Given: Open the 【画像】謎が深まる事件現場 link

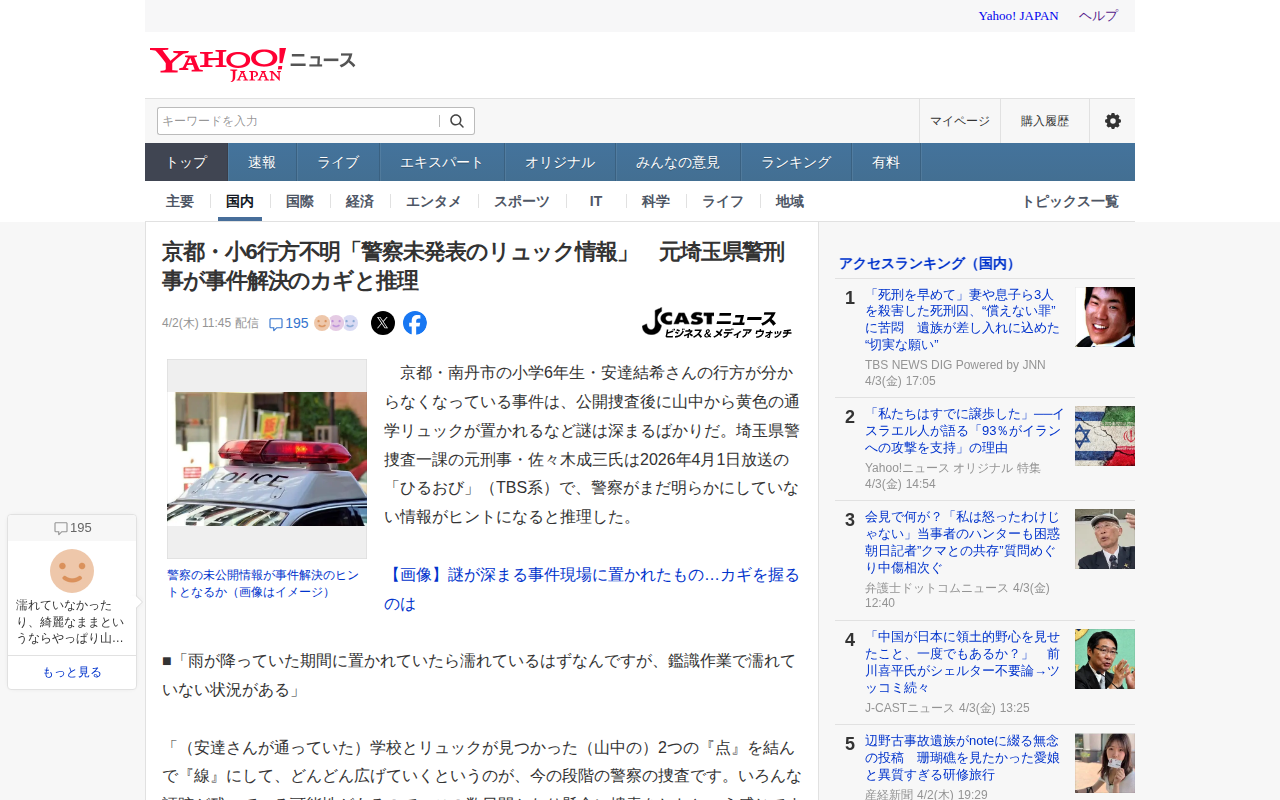Looking at the screenshot, I should (592, 589).
